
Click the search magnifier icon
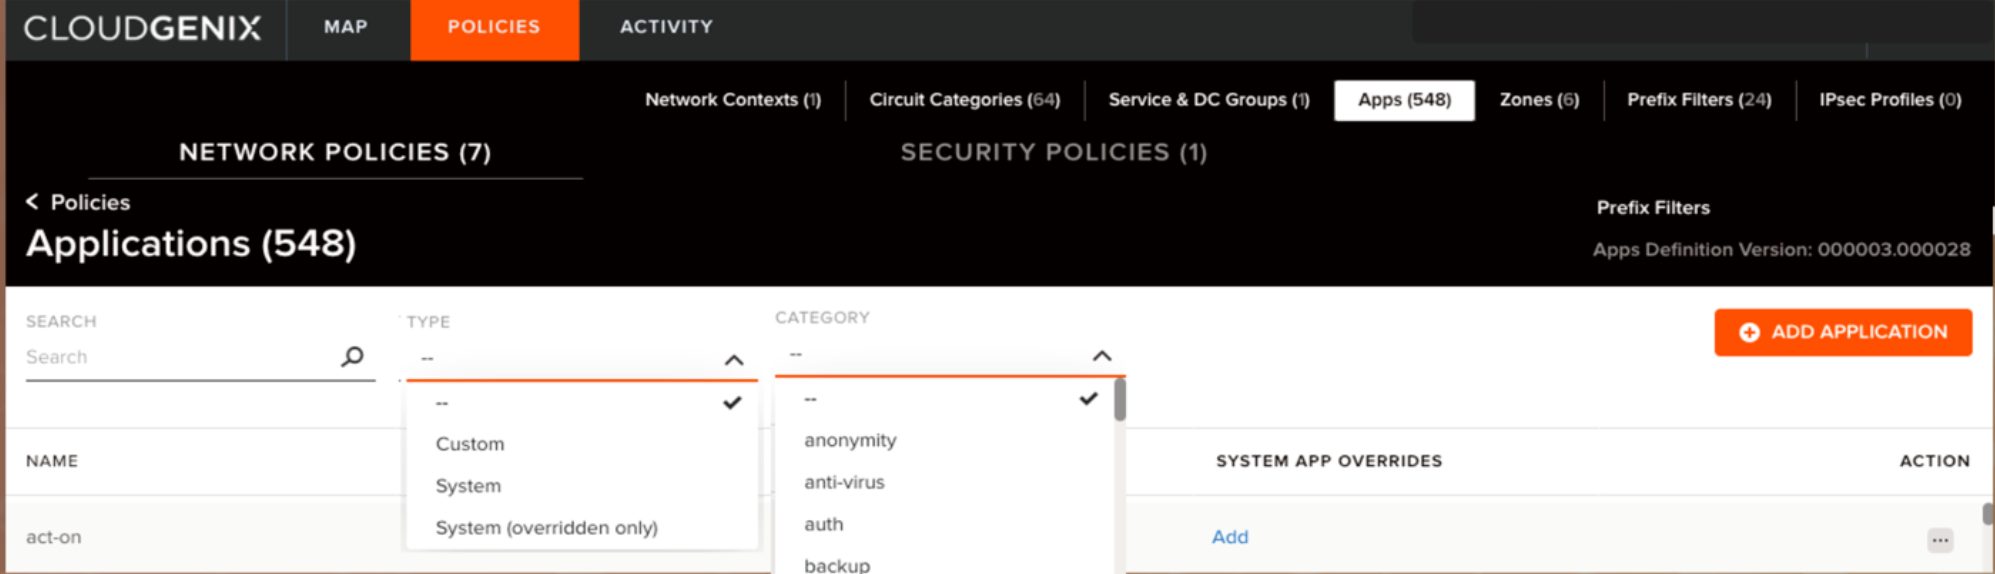click(x=352, y=356)
